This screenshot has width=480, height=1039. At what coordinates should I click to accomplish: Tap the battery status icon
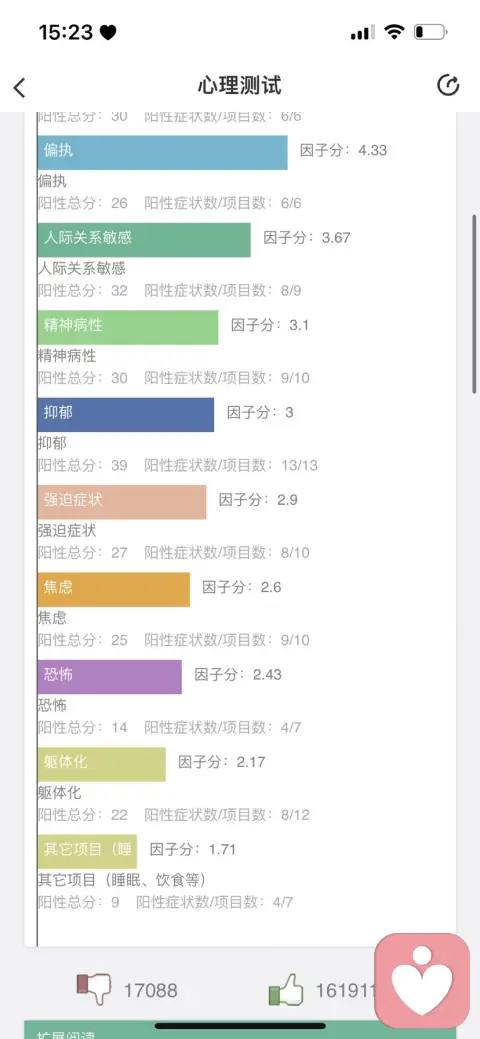430,32
